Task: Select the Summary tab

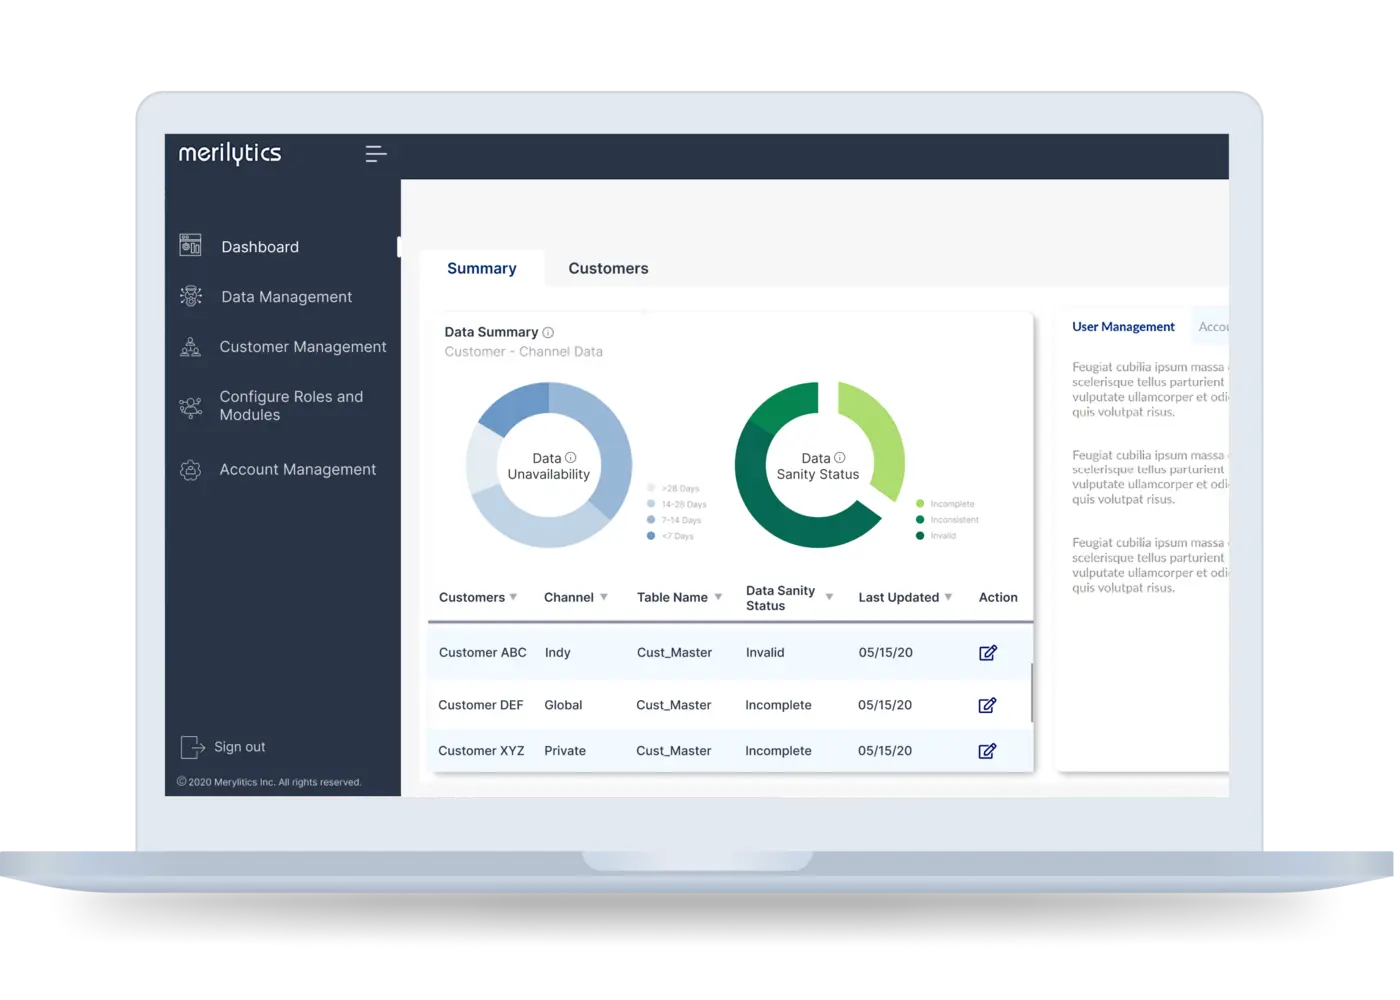Action: click(x=481, y=268)
